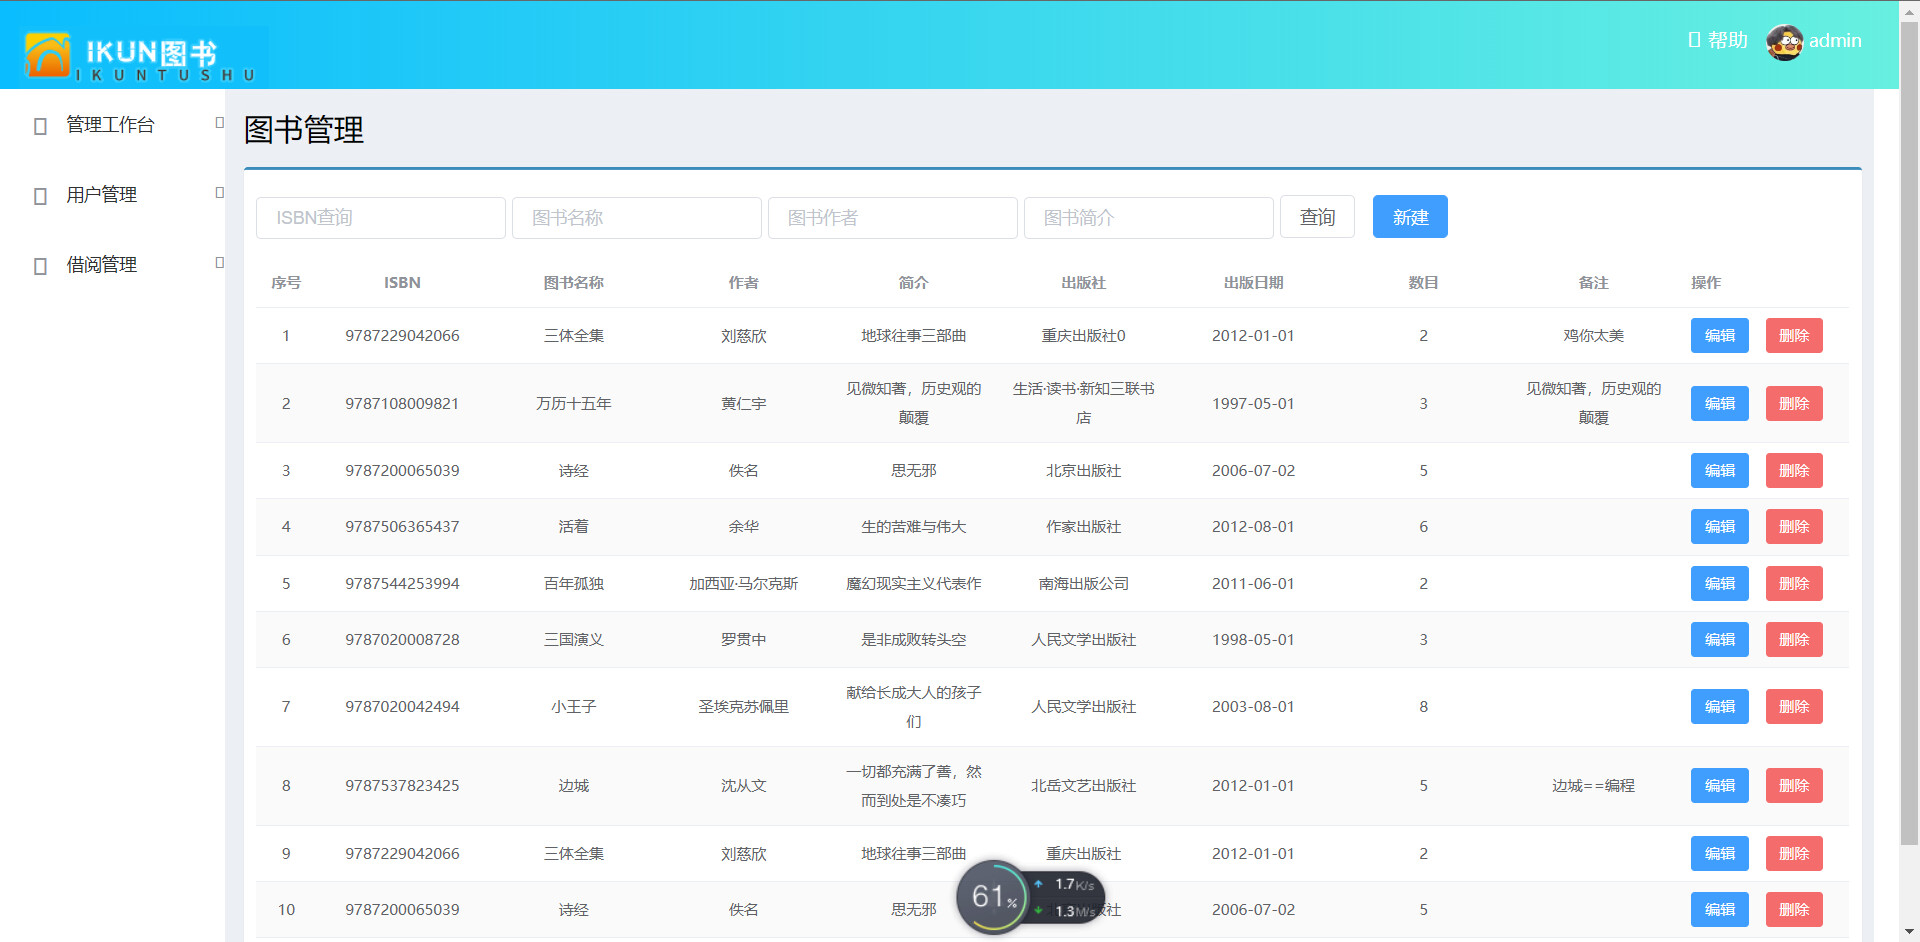This screenshot has width=1920, height=942.
Task: Edit the 小王子 row
Action: coord(1719,707)
